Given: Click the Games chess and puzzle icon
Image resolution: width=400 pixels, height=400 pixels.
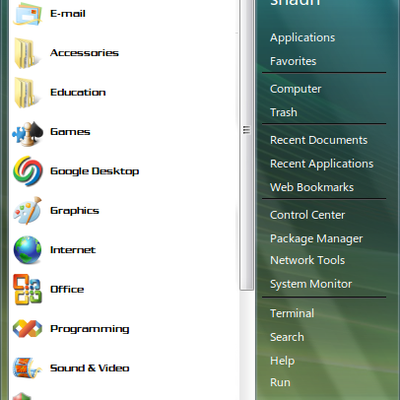Looking at the screenshot, I should click(27, 133).
